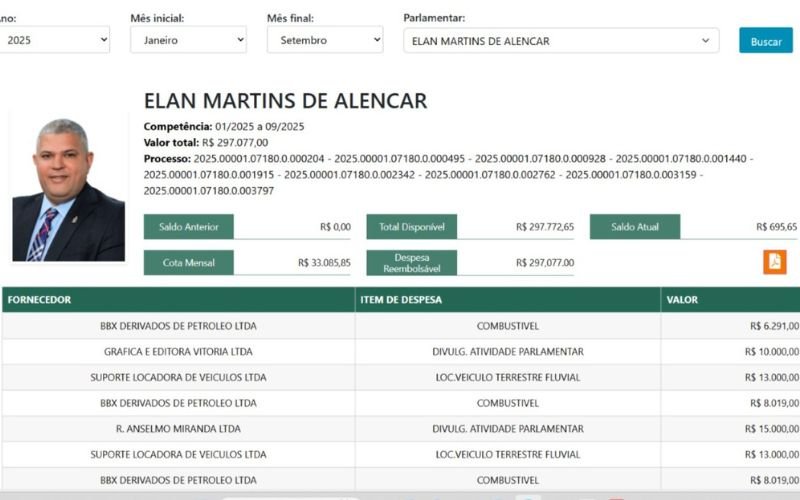This screenshot has width=800, height=500.
Task: Click the Cota Mensal green label
Action: pos(189,263)
